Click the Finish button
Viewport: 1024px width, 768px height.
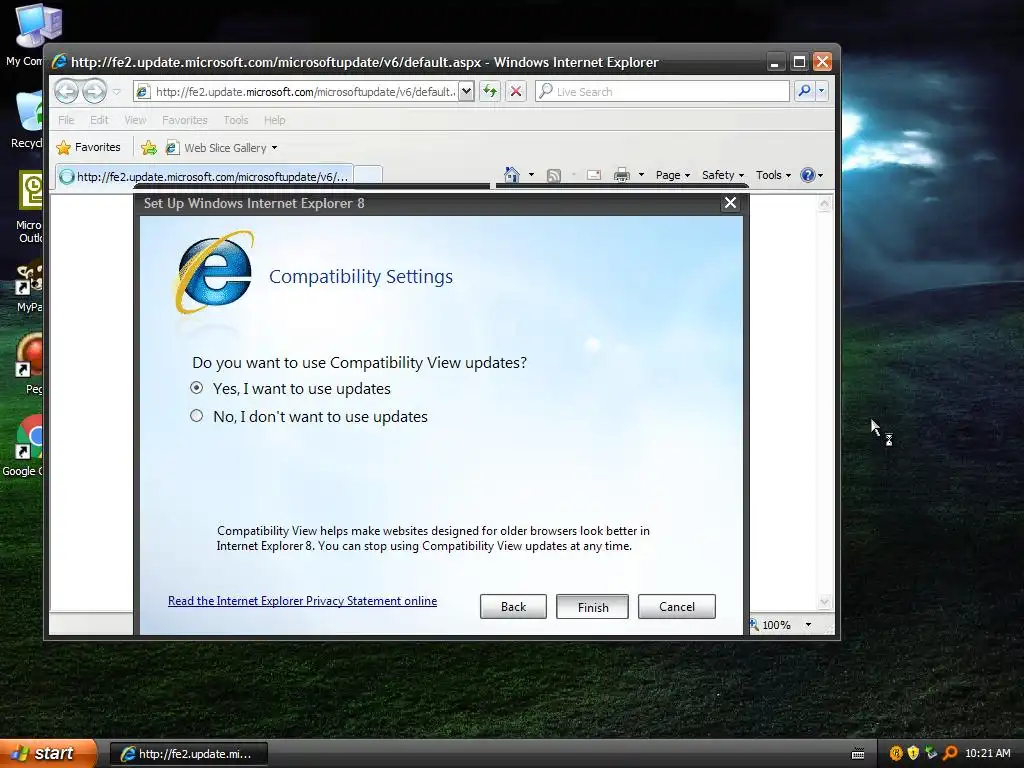(592, 607)
